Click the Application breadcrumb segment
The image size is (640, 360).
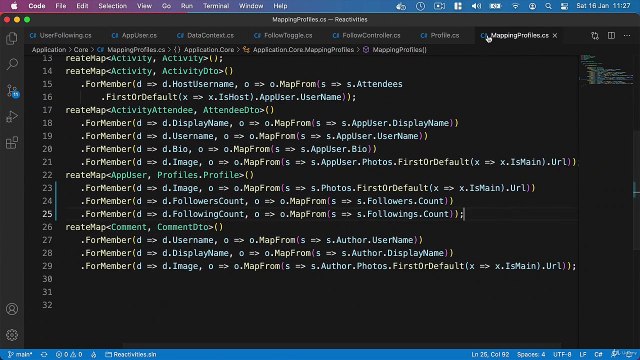click(x=49, y=50)
